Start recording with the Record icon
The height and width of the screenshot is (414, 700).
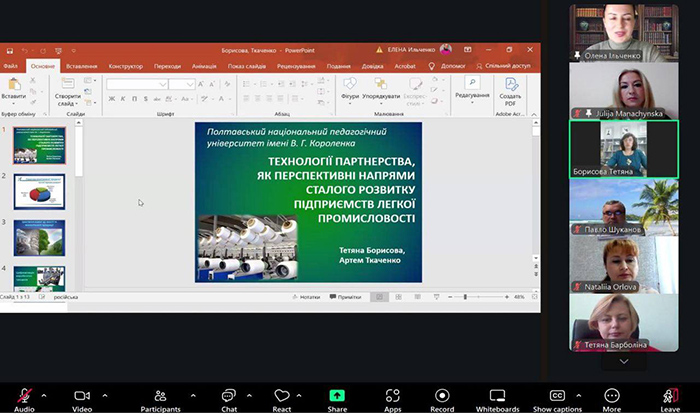click(442, 396)
